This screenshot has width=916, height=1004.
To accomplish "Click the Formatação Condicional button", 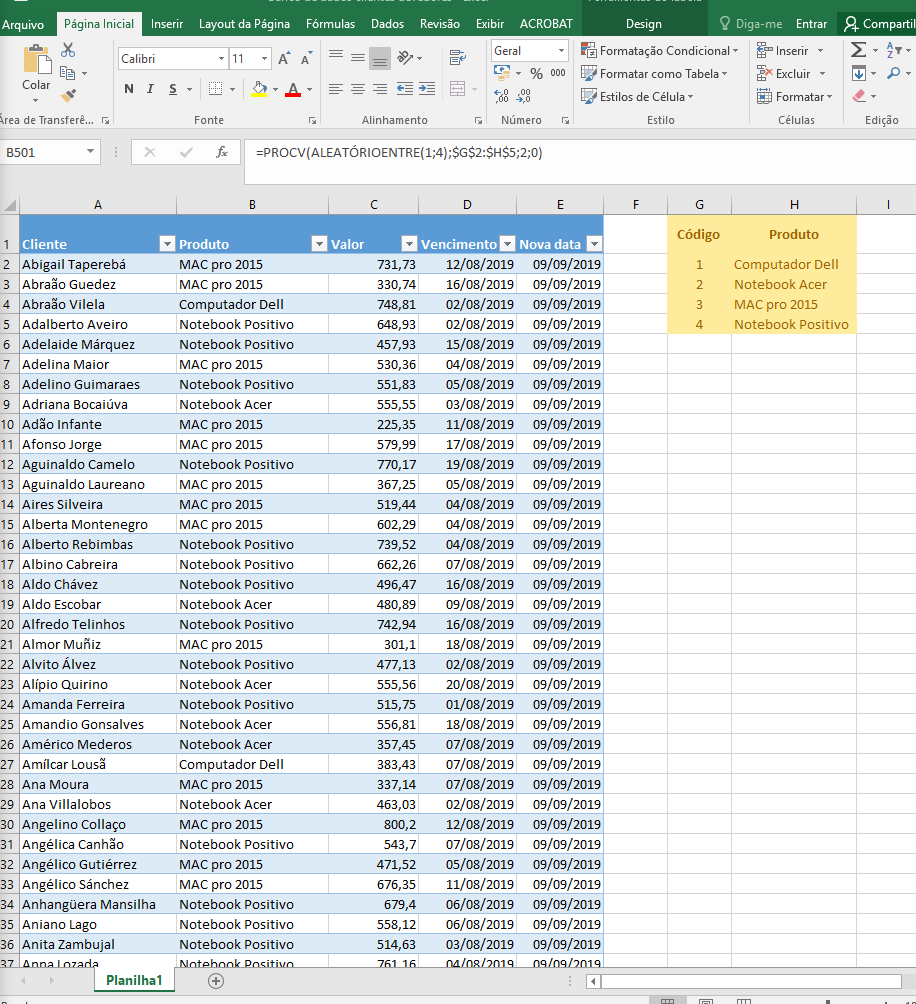I will click(x=660, y=50).
